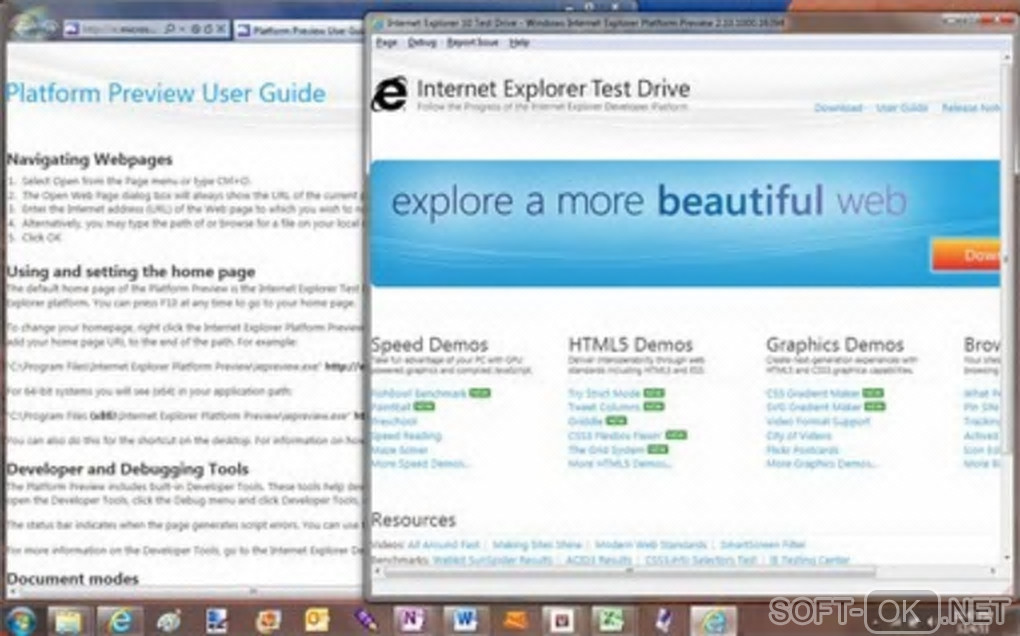Viewport: 1020px width, 636px height.
Task: Click the purple pen taskbar icon
Action: (364, 620)
